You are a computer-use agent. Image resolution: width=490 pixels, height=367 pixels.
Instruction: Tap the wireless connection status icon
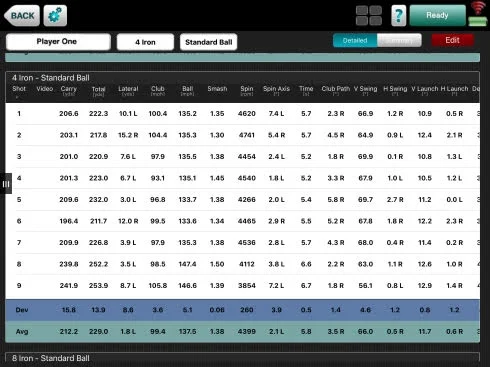[x=478, y=8]
